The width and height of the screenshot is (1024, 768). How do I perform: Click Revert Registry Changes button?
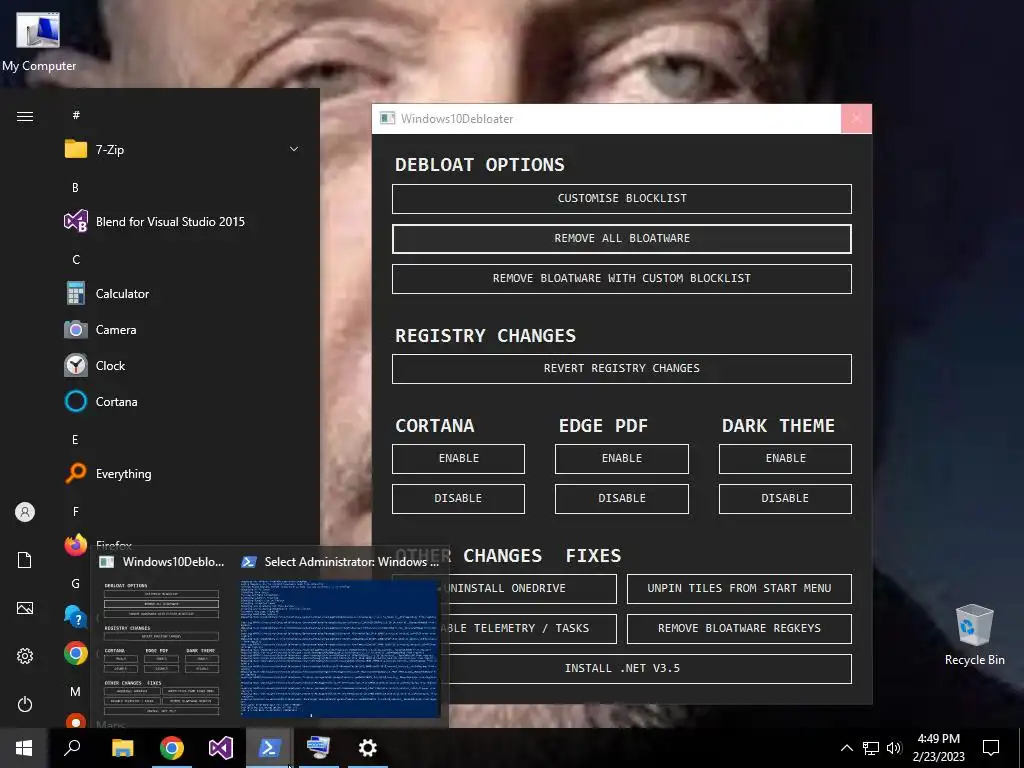pyautogui.click(x=621, y=368)
